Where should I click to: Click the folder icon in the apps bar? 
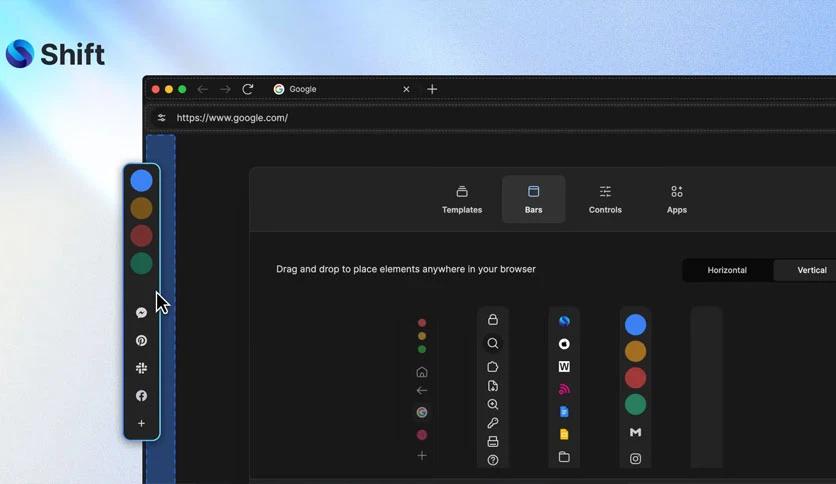click(564, 457)
